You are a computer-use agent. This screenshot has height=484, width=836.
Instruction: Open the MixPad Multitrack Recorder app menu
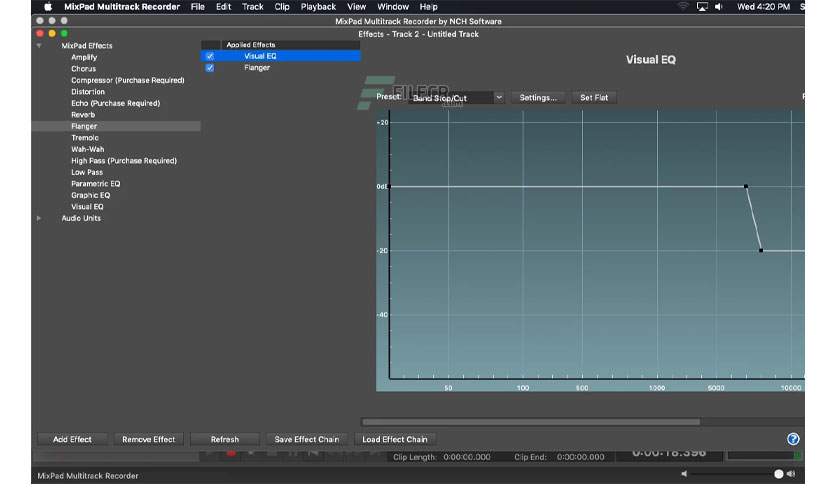122,7
